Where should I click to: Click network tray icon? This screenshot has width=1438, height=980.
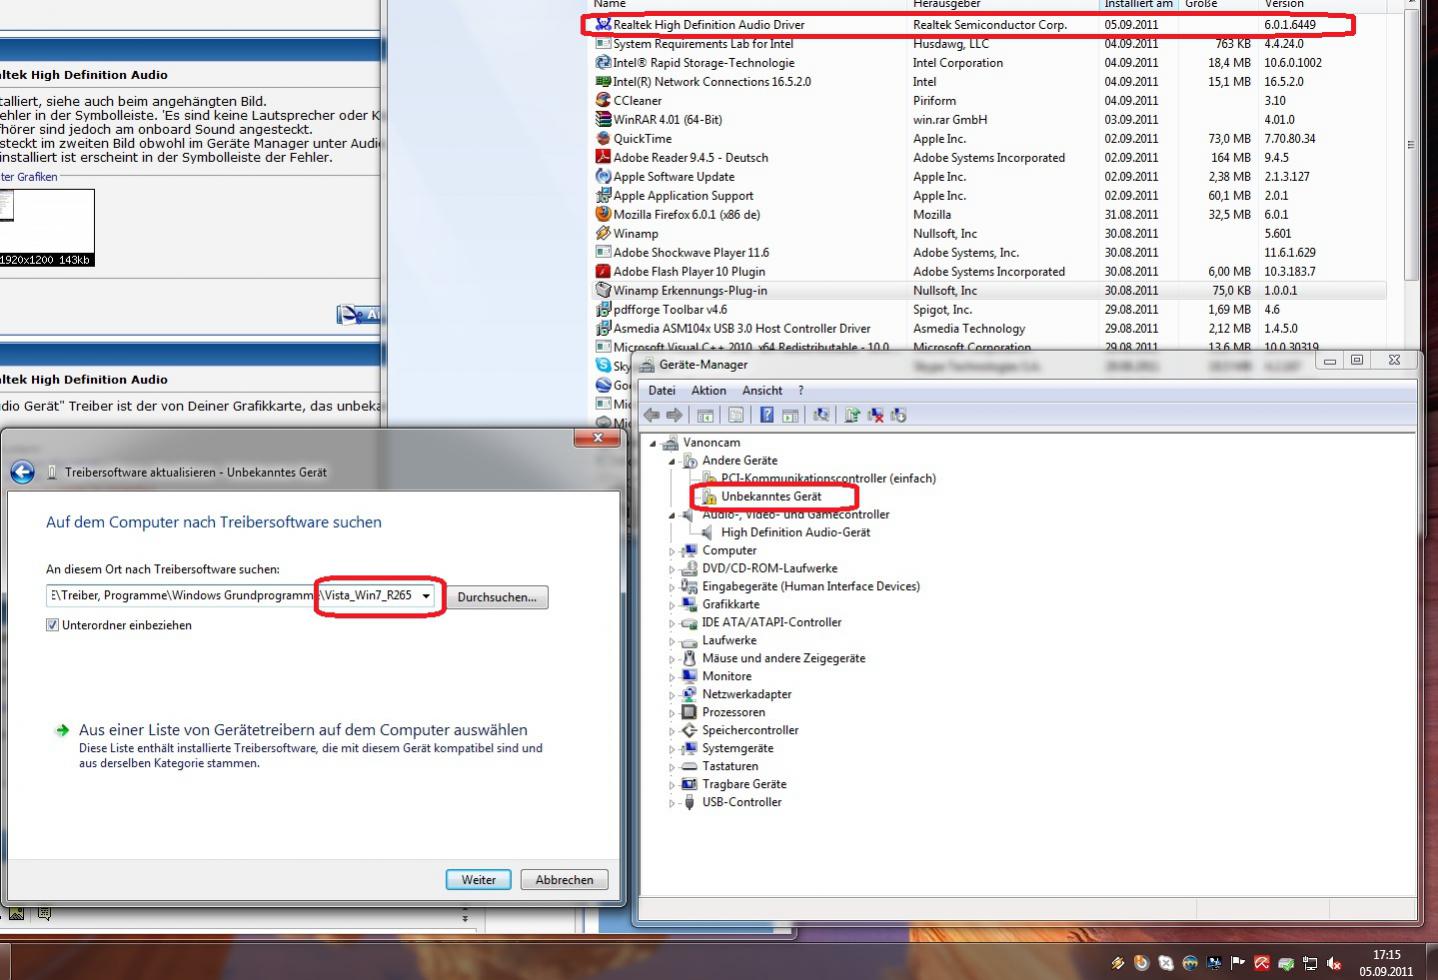(x=1310, y=963)
